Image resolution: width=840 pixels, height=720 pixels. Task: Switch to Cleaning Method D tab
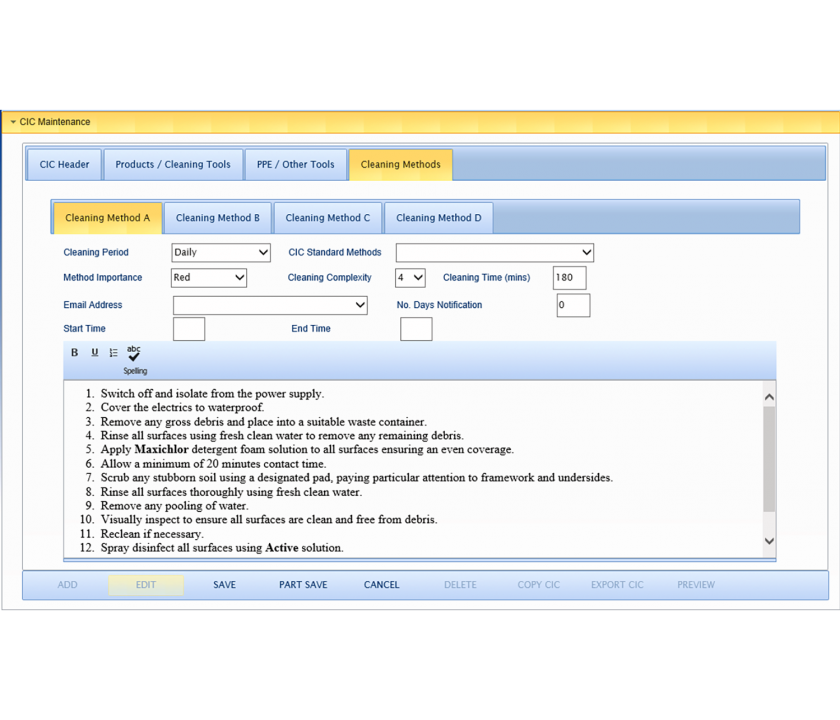[x=438, y=218]
